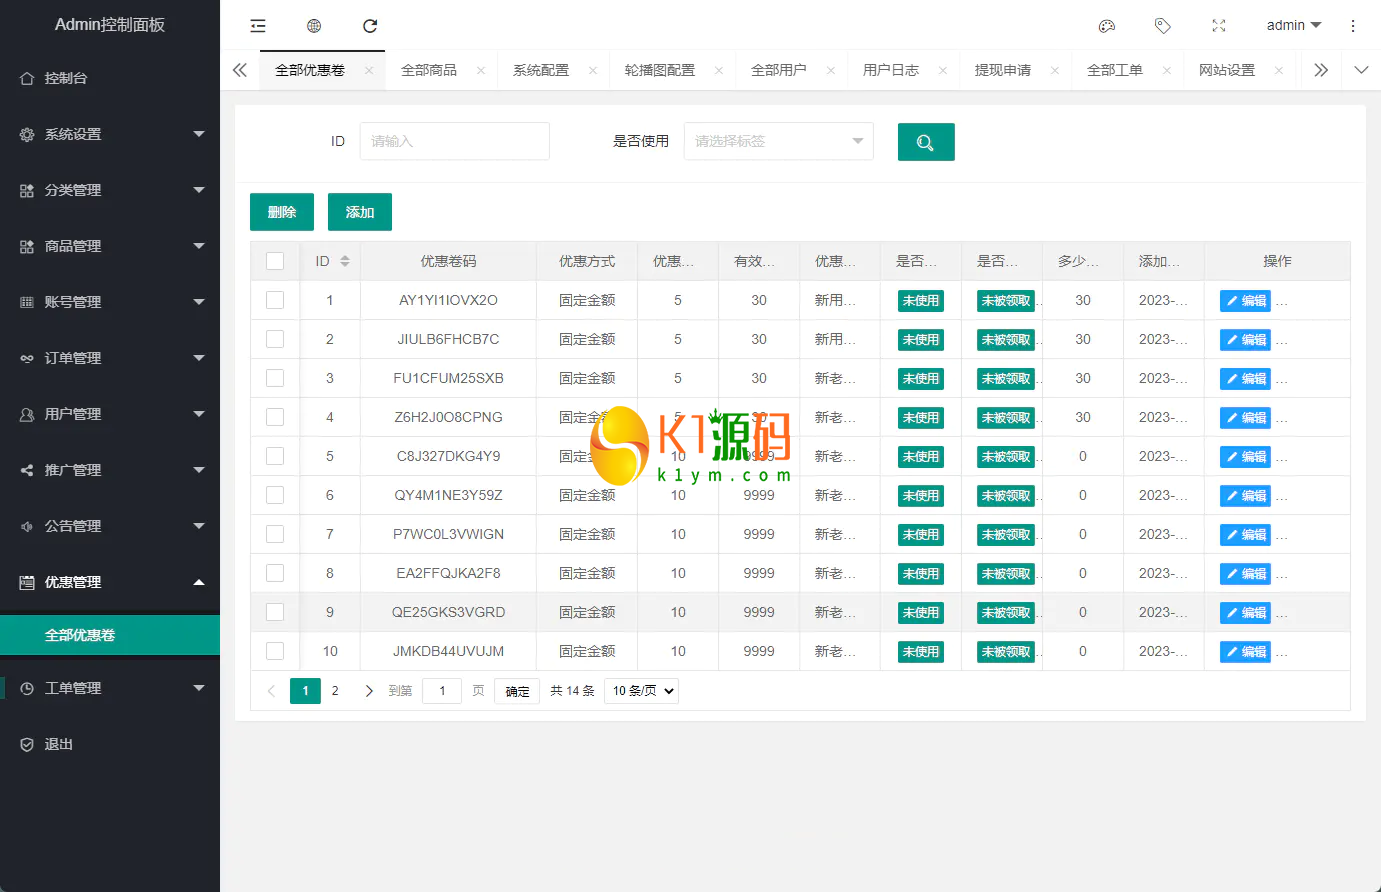This screenshot has height=892, width=1381.
Task: Toggle fullscreen mode icon
Action: pyautogui.click(x=1218, y=26)
